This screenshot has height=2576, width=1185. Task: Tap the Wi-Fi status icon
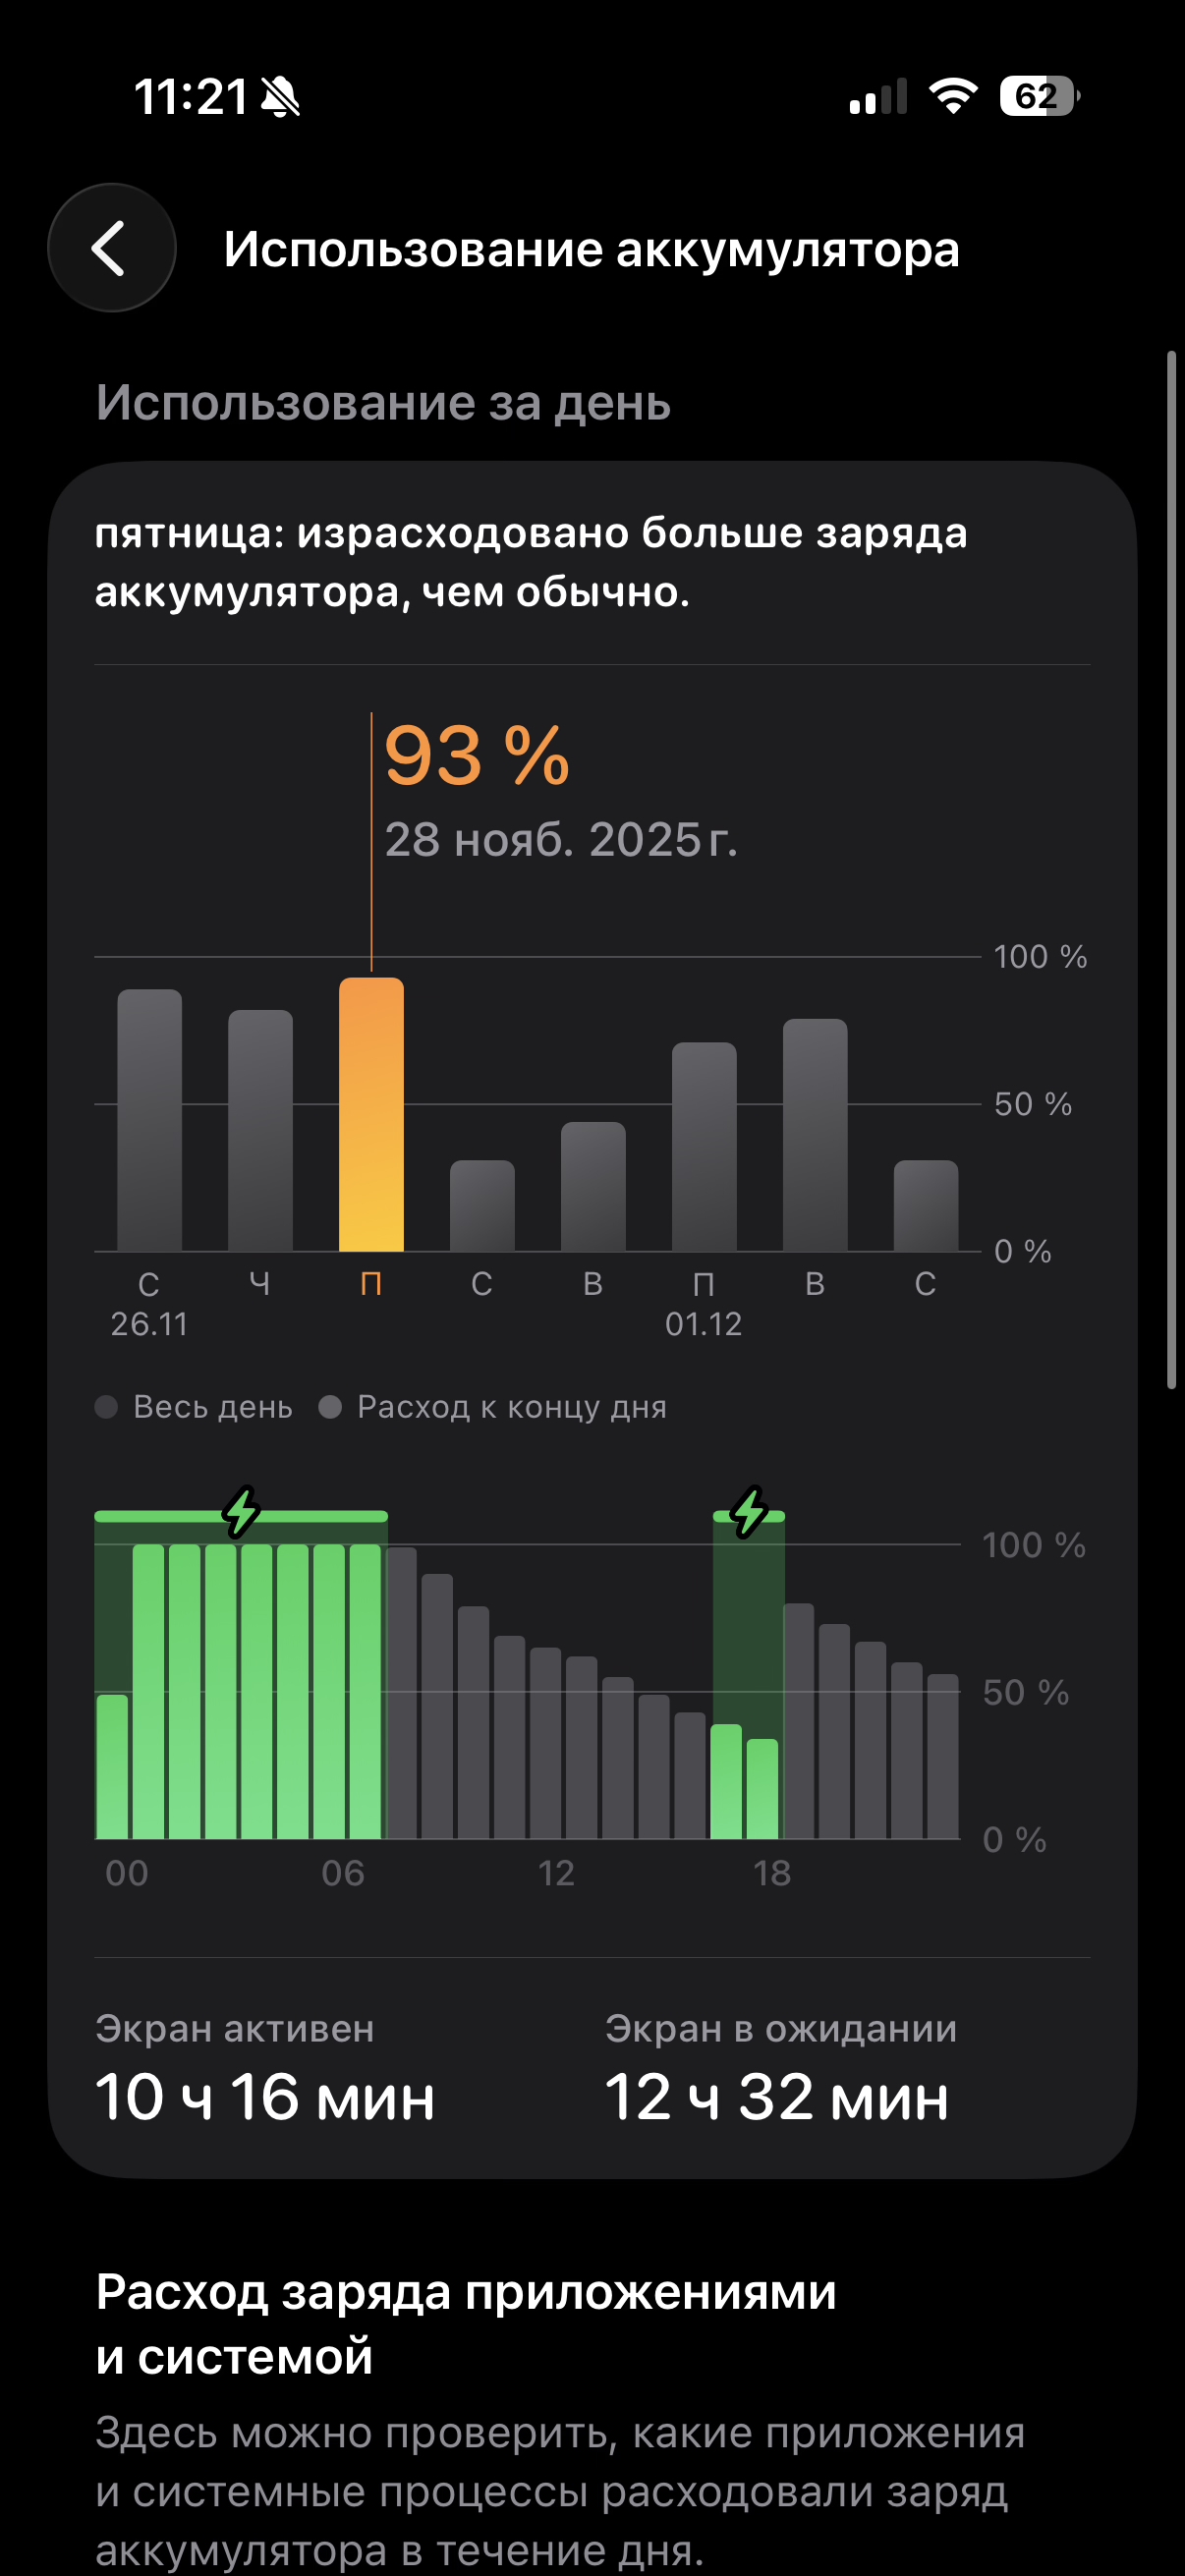[952, 97]
